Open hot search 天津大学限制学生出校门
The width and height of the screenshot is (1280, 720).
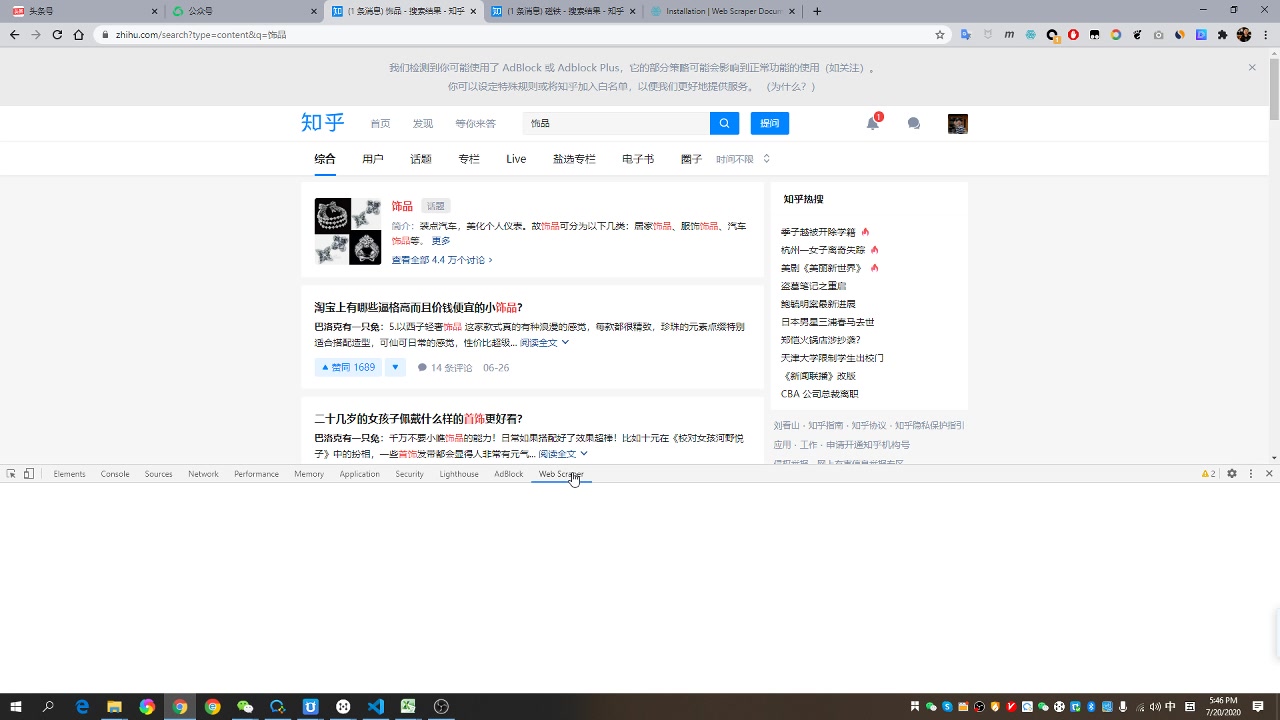coord(832,358)
